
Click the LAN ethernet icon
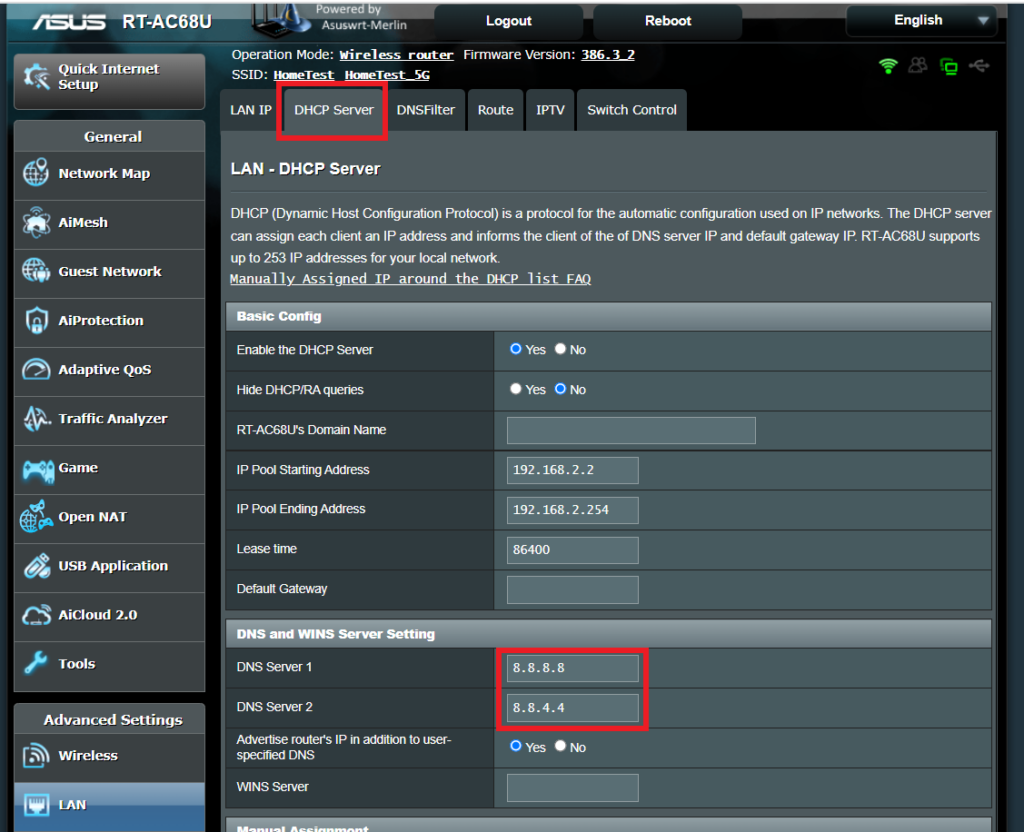pos(37,805)
